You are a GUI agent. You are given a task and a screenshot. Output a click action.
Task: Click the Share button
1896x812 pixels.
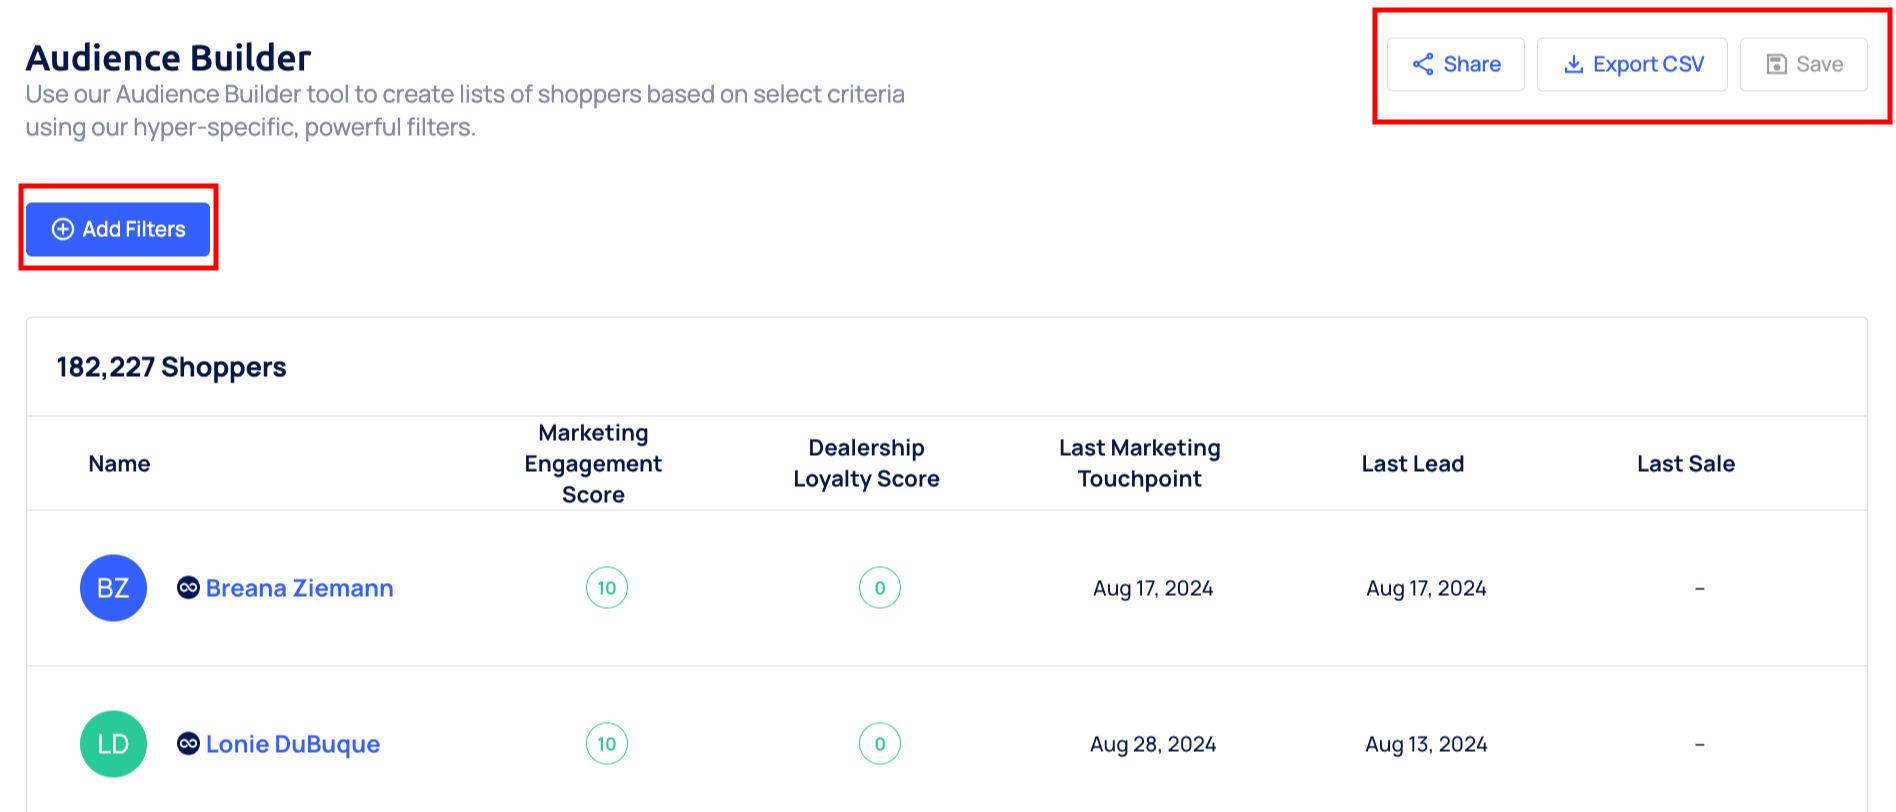pyautogui.click(x=1455, y=65)
